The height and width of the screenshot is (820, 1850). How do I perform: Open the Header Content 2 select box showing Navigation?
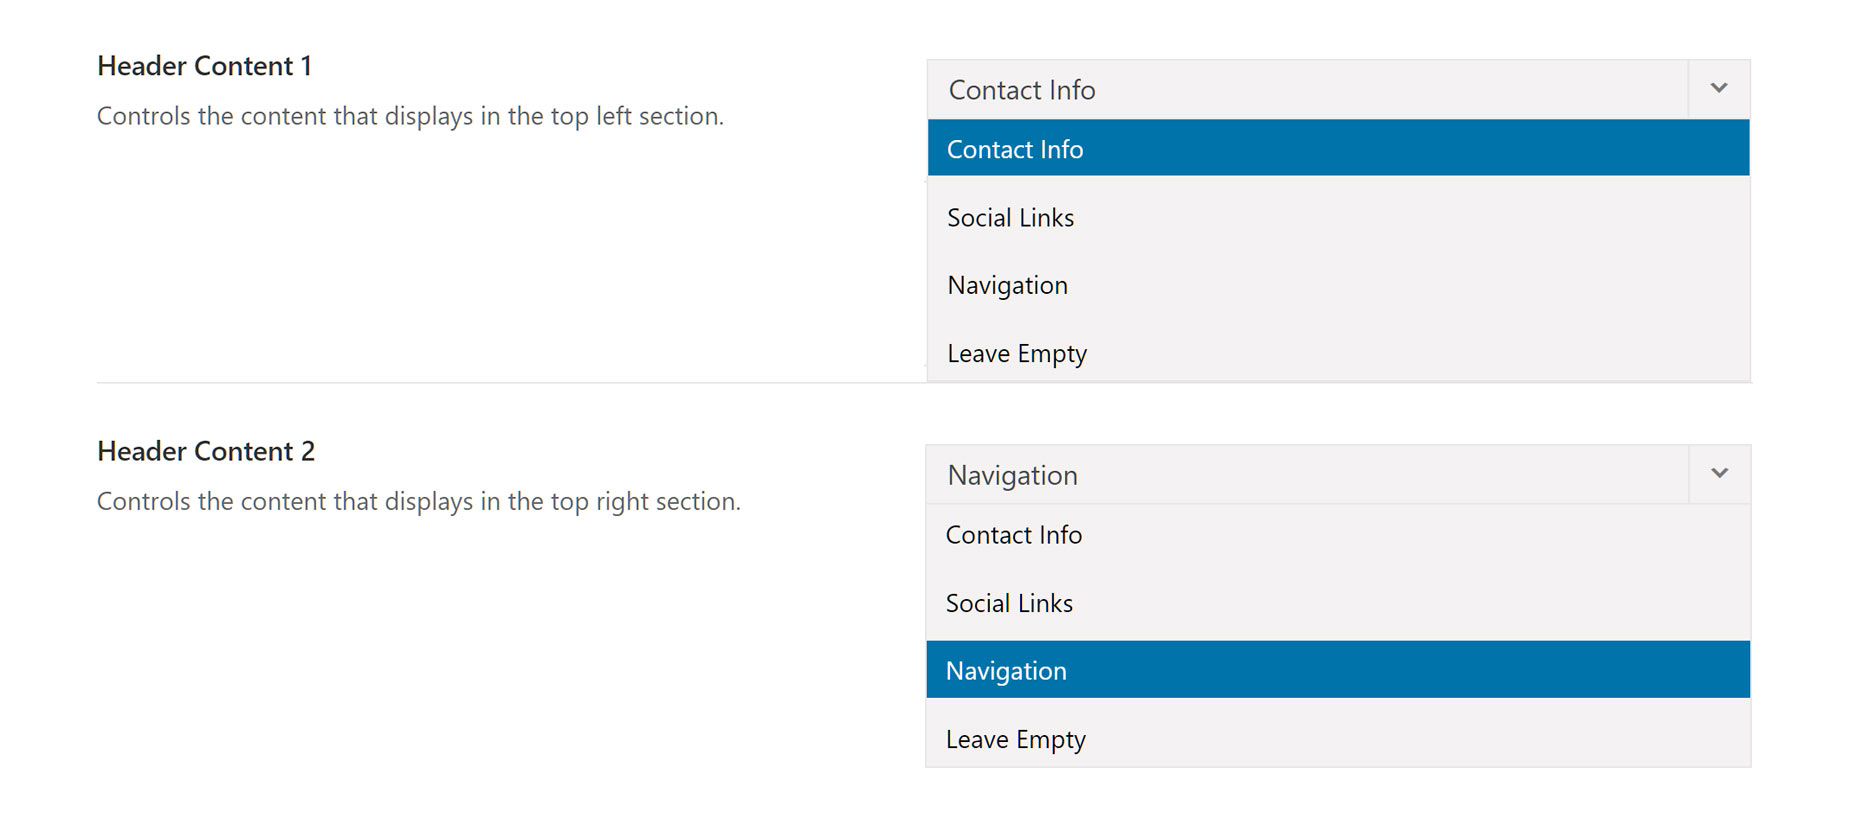click(x=1339, y=474)
